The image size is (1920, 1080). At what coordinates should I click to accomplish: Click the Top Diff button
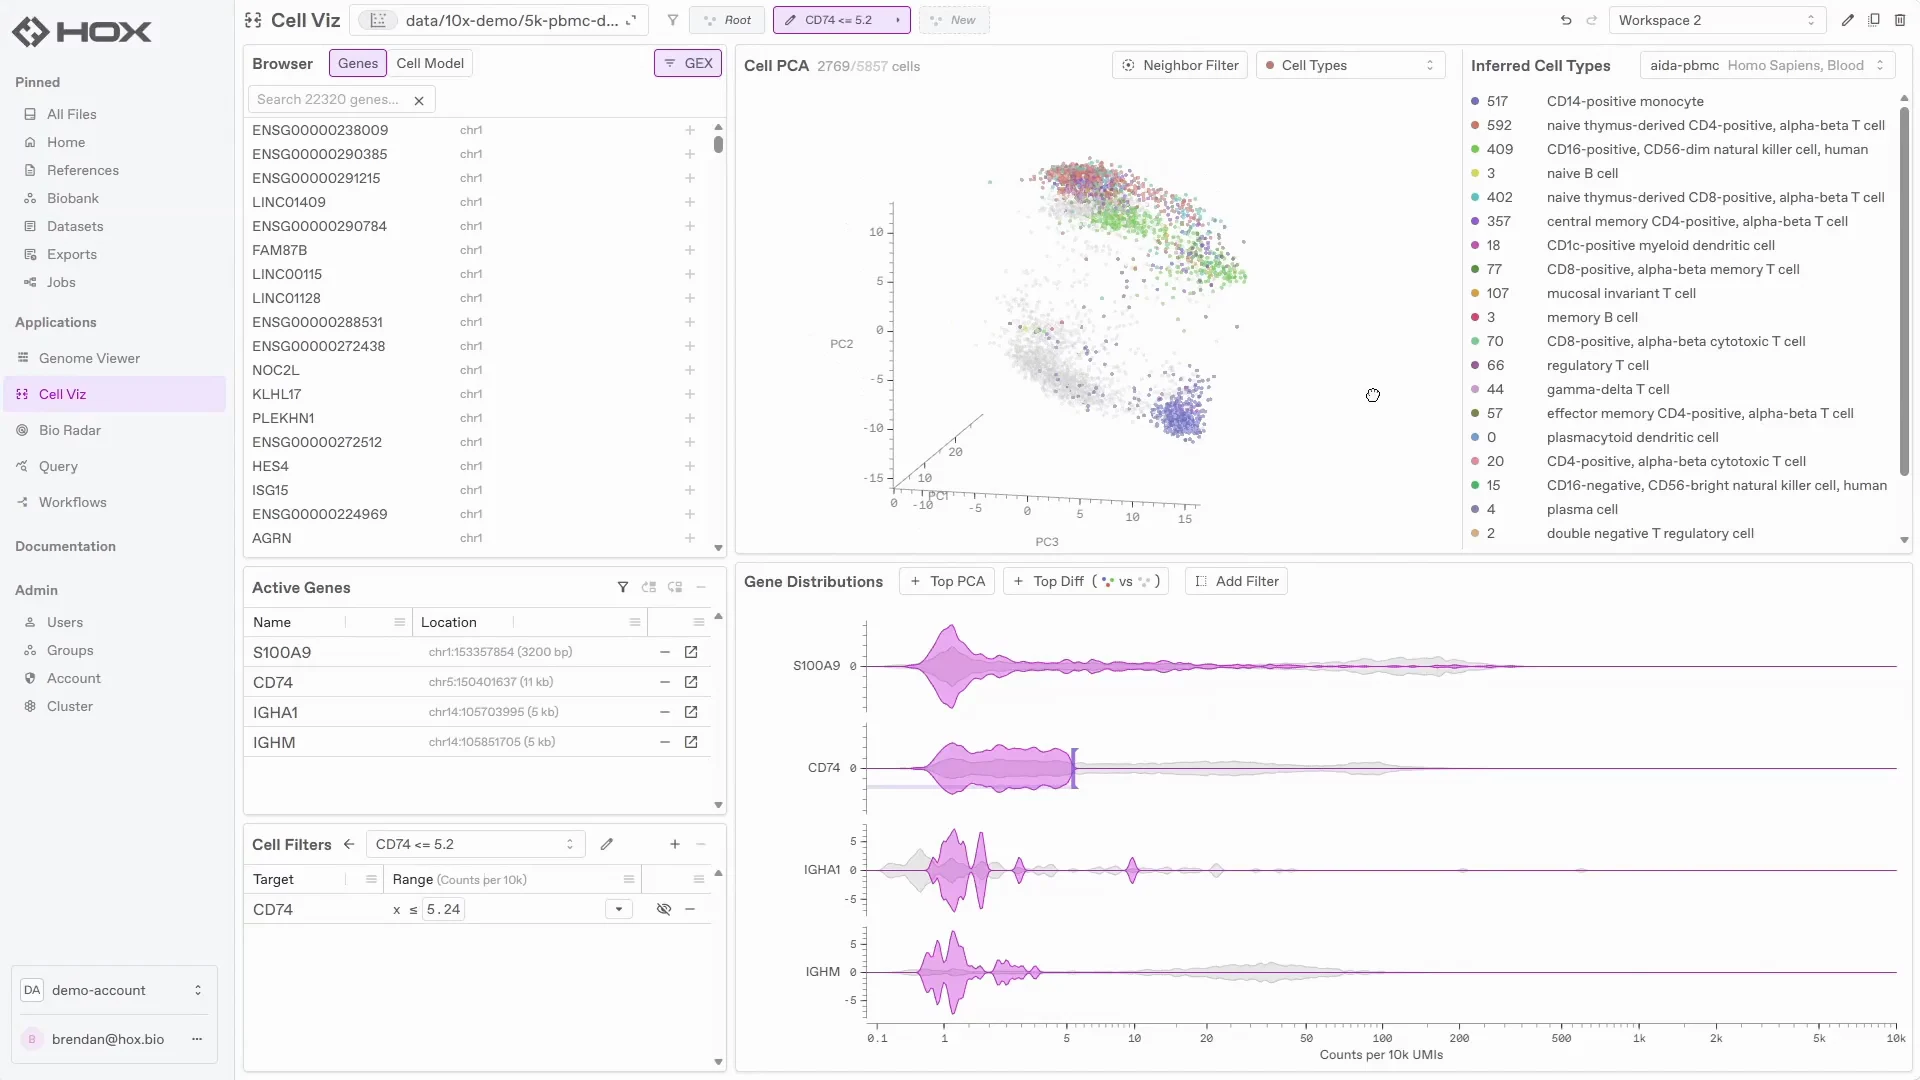1085,581
